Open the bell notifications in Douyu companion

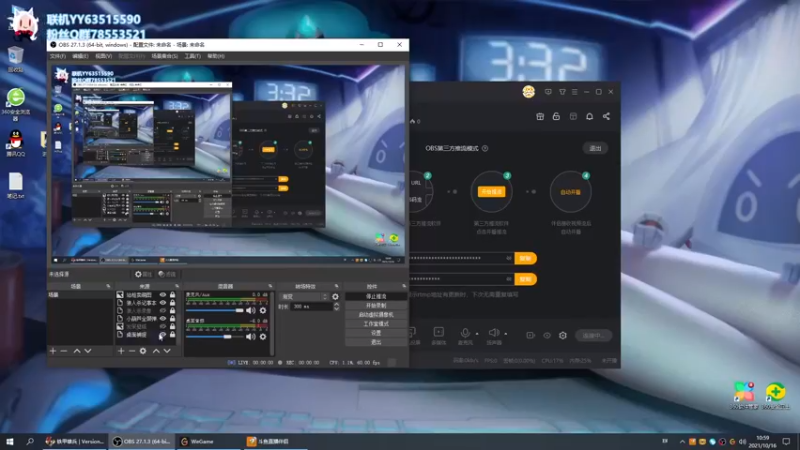[589, 116]
